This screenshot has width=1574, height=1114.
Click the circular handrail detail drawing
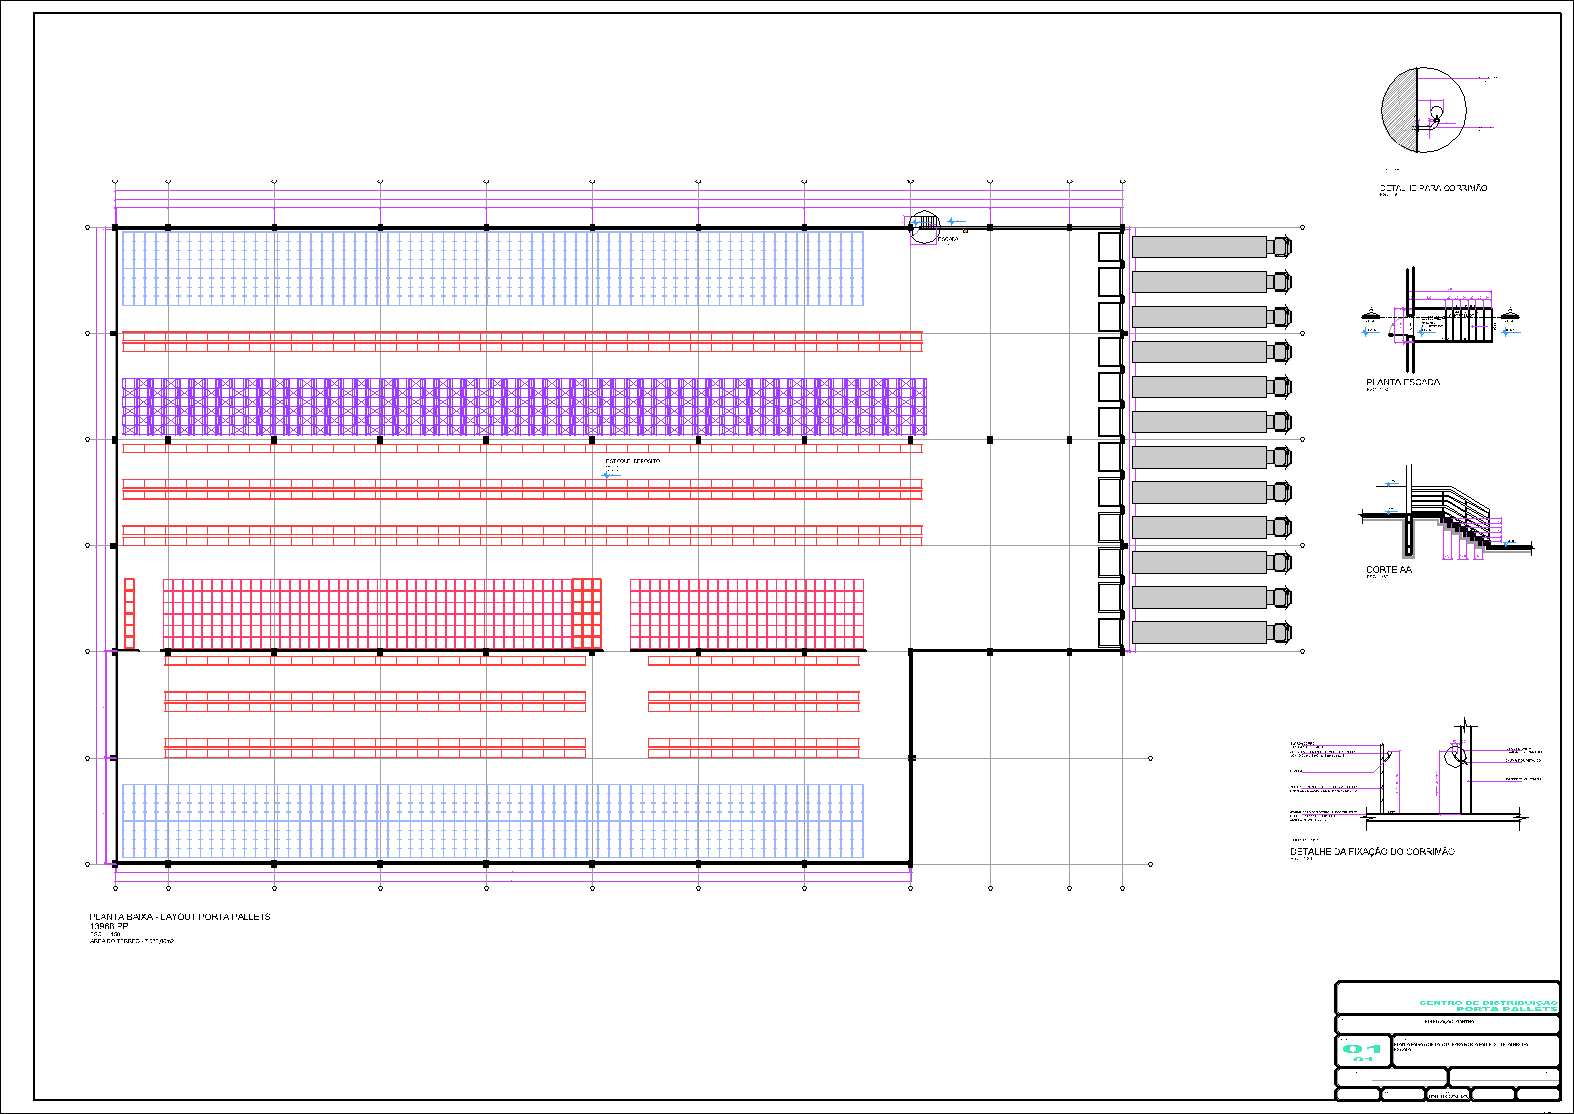click(1423, 110)
